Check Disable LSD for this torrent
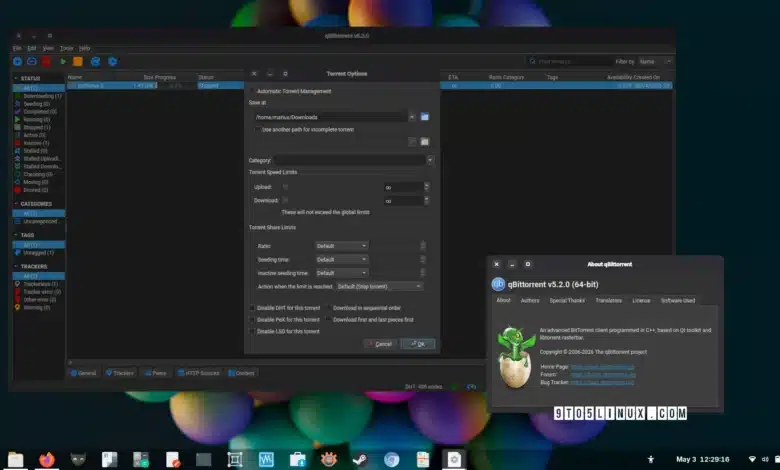This screenshot has height=470, width=780. click(x=252, y=331)
